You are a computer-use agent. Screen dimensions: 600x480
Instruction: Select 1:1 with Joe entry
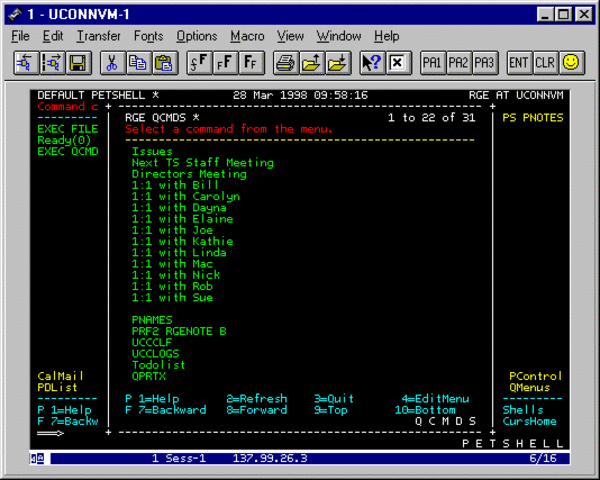click(172, 230)
